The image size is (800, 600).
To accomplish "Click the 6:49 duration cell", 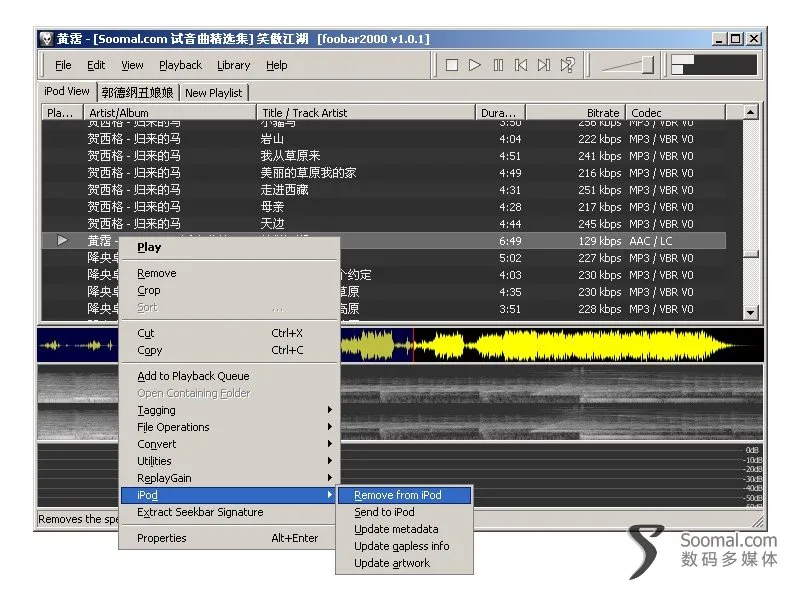I will click(x=510, y=241).
